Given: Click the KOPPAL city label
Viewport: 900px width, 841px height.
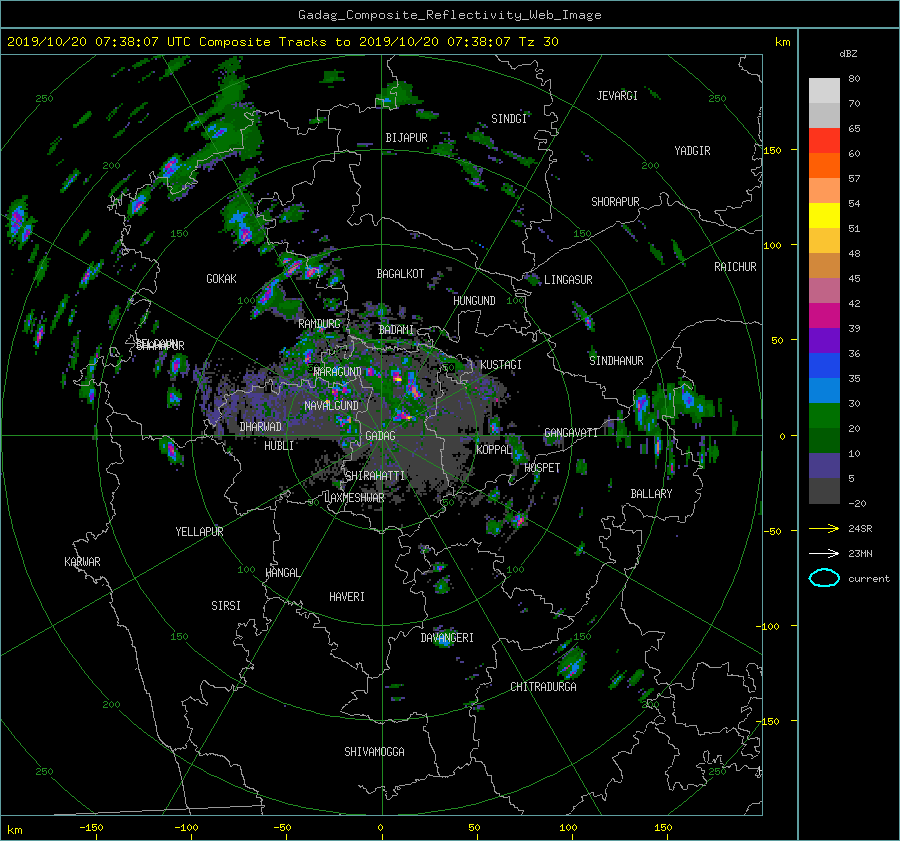Looking at the screenshot, I should 494,450.
